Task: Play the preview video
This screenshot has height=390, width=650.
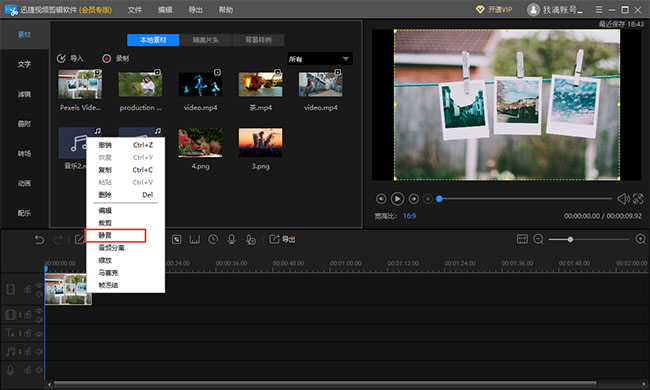Action: coord(397,199)
